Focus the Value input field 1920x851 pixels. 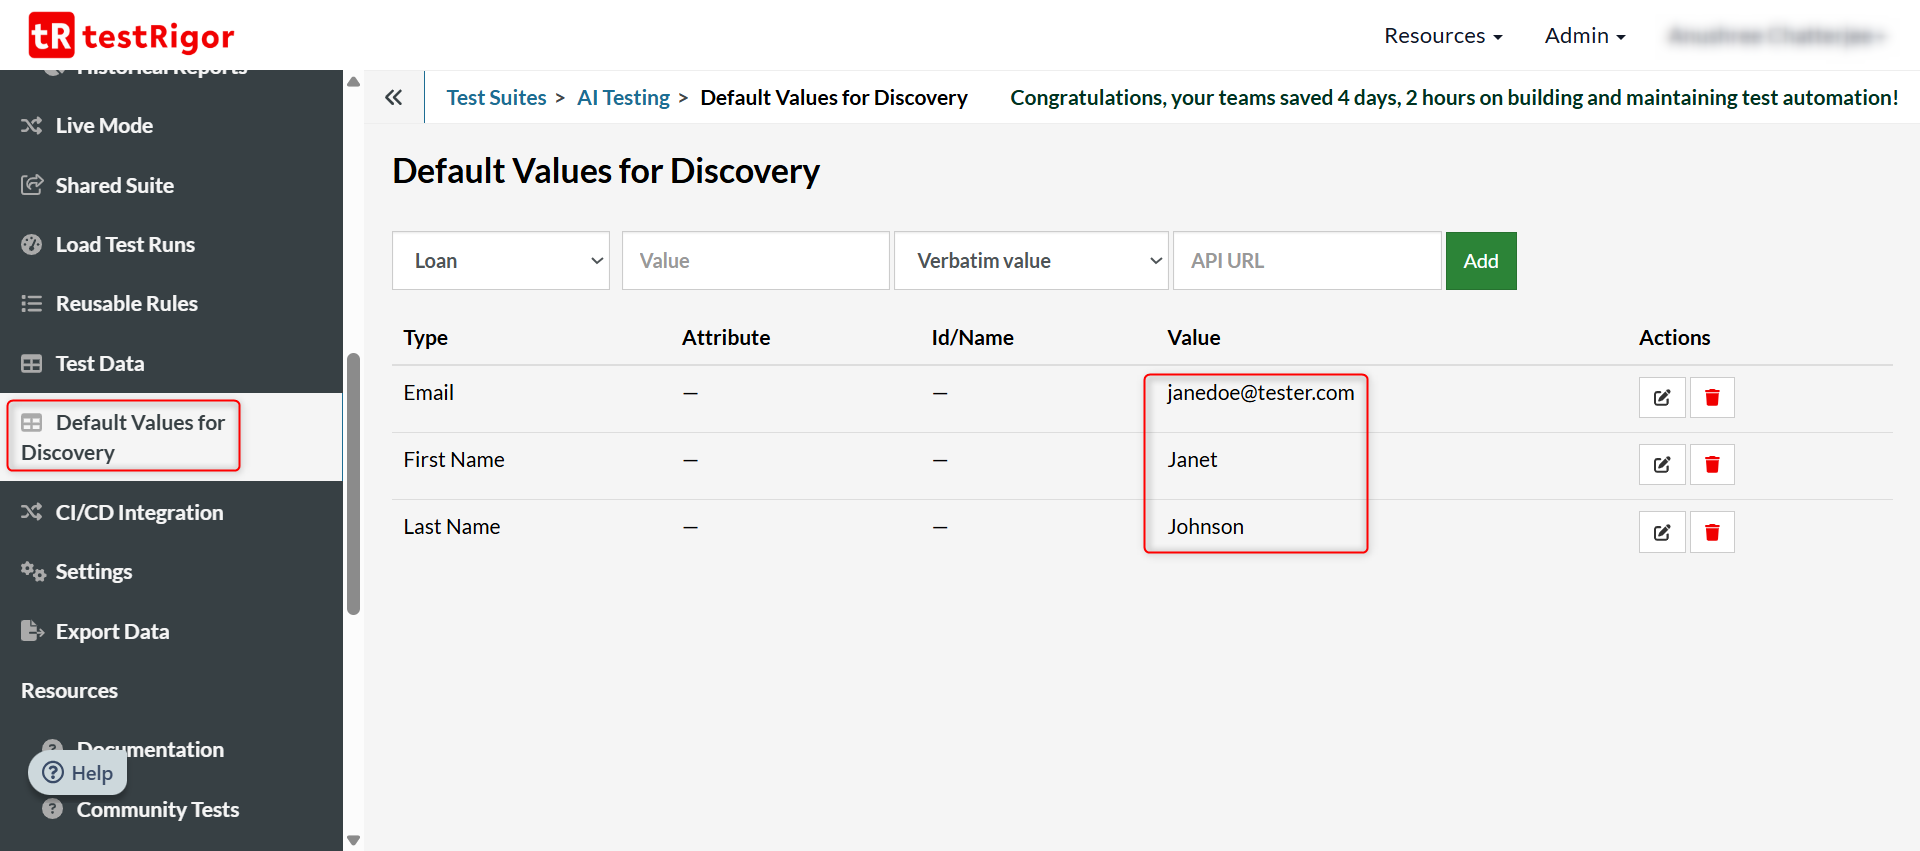tap(755, 261)
